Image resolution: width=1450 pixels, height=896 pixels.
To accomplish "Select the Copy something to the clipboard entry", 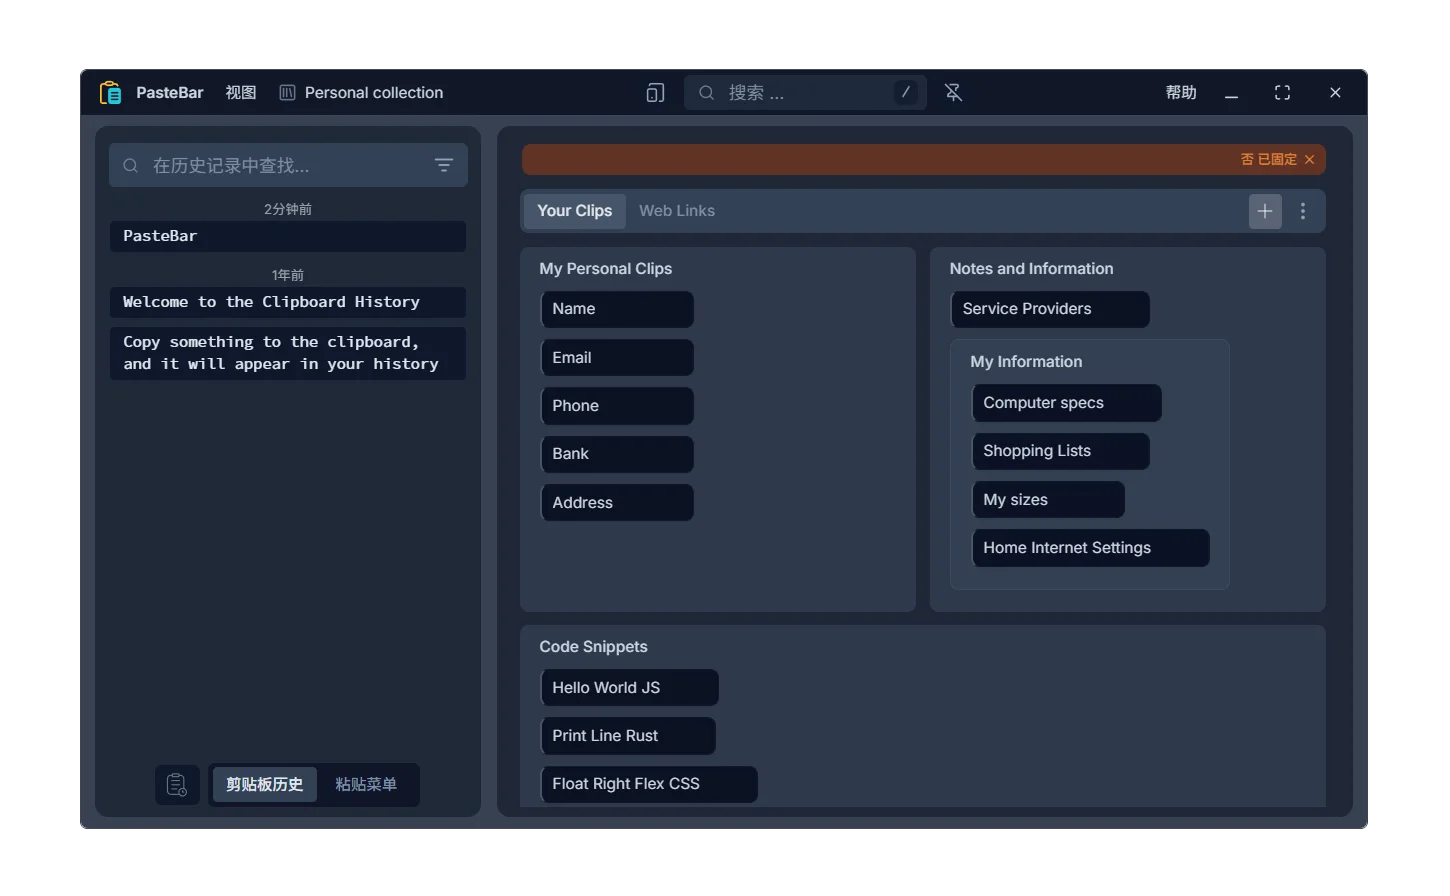I will pos(288,353).
